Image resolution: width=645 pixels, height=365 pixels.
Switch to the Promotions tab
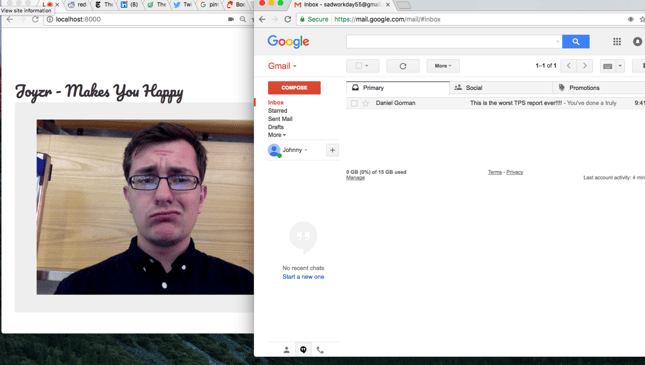click(599, 88)
